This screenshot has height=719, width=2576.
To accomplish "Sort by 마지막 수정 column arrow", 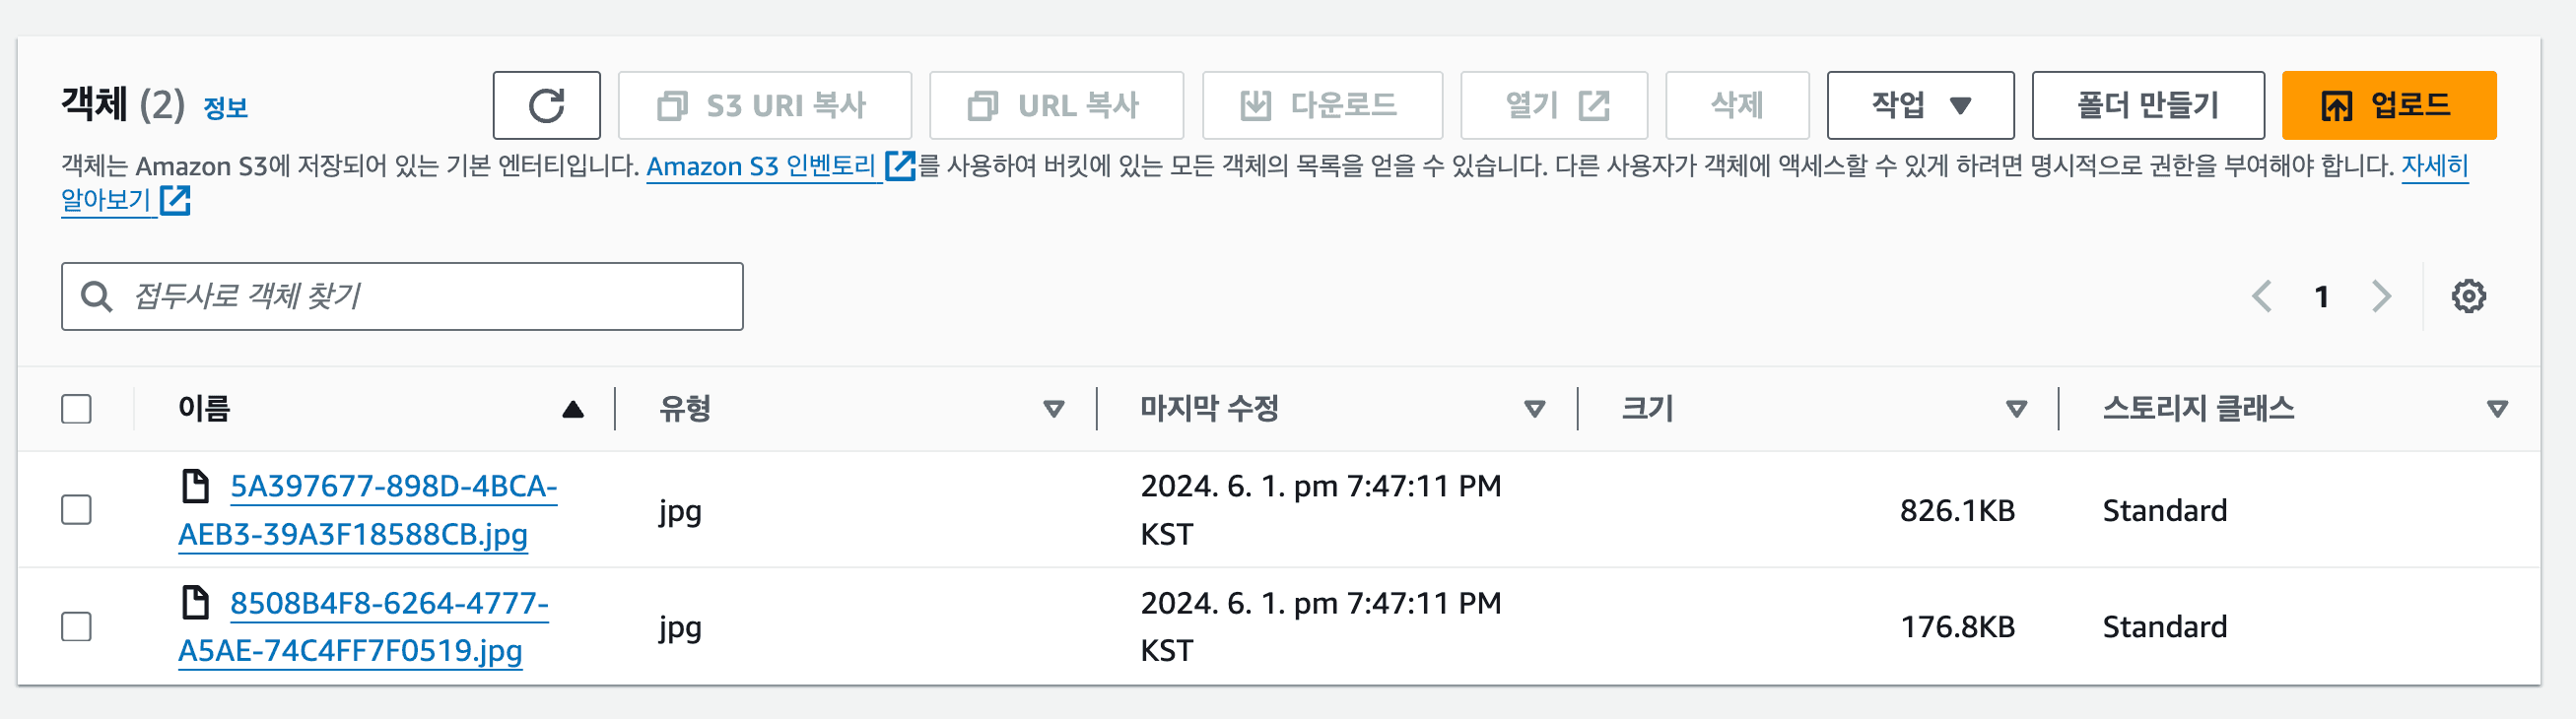I will point(1534,409).
